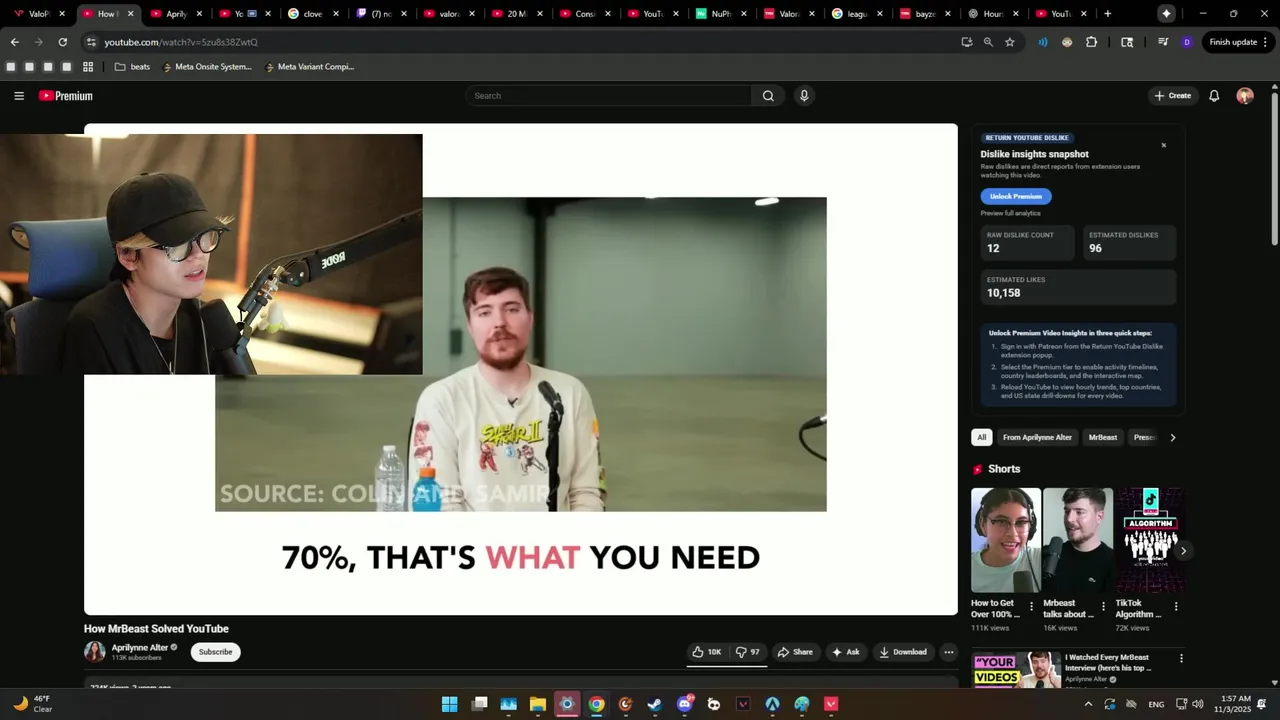This screenshot has height=720, width=1280.
Task: Open the account avatar menu
Action: point(1245,96)
